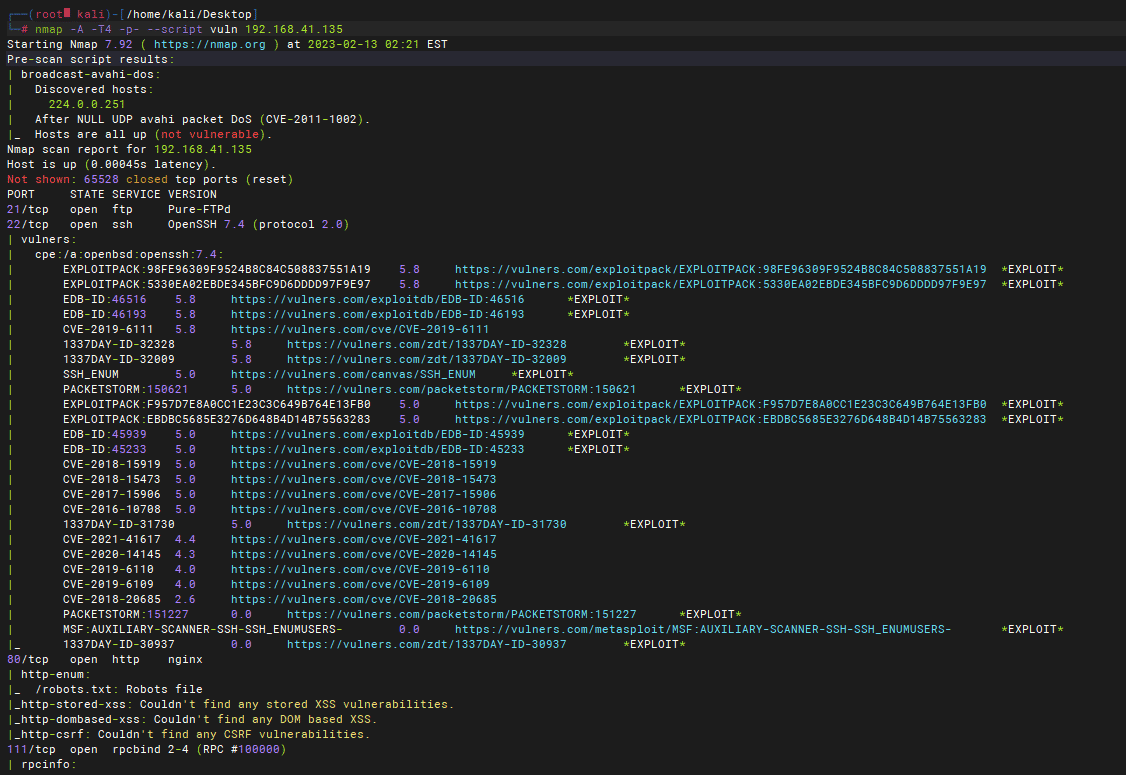This screenshot has height=775, width=1126.
Task: Select the http-stored-xss result line
Action: pyautogui.click(x=234, y=705)
